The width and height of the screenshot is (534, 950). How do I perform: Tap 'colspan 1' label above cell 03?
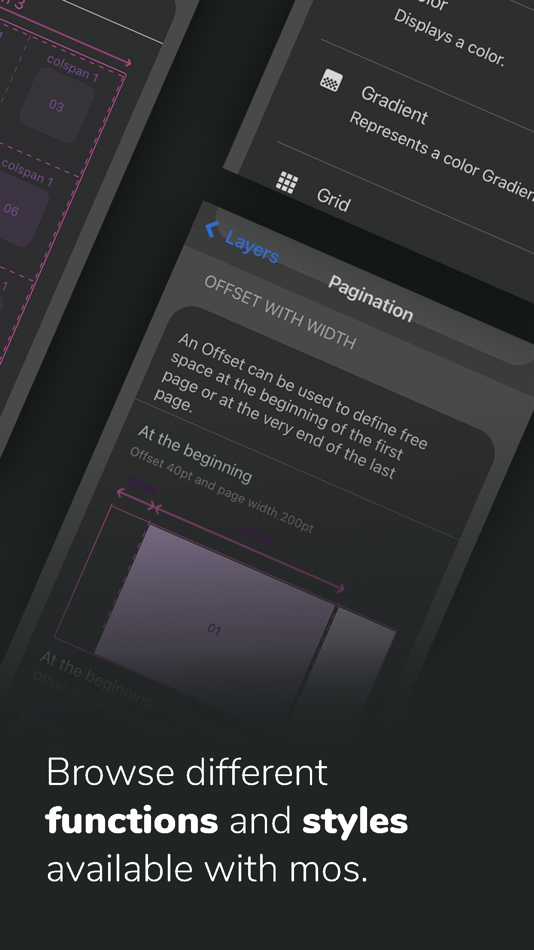point(72,67)
